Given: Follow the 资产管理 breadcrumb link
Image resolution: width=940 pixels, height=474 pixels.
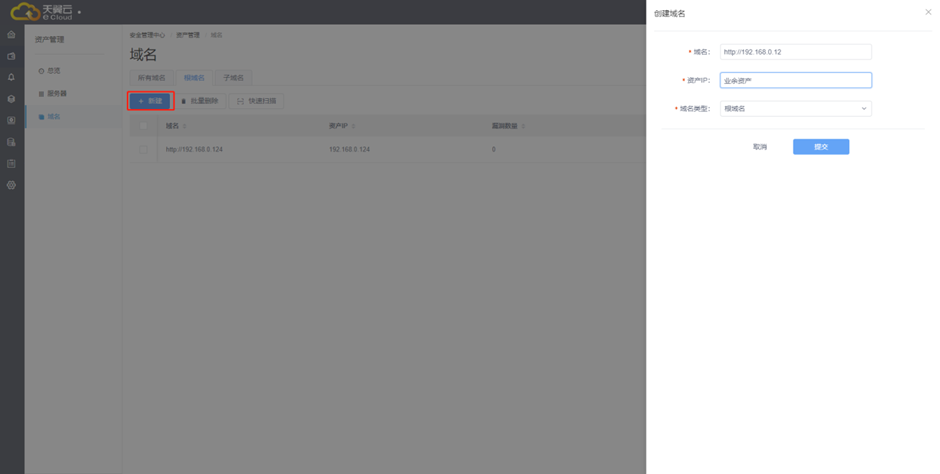Looking at the screenshot, I should click(188, 35).
